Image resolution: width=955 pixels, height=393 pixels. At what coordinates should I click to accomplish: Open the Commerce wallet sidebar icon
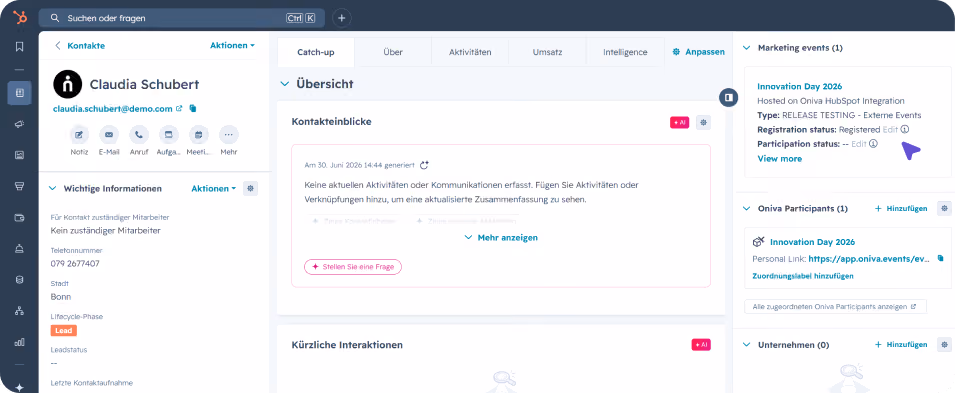coord(19,218)
